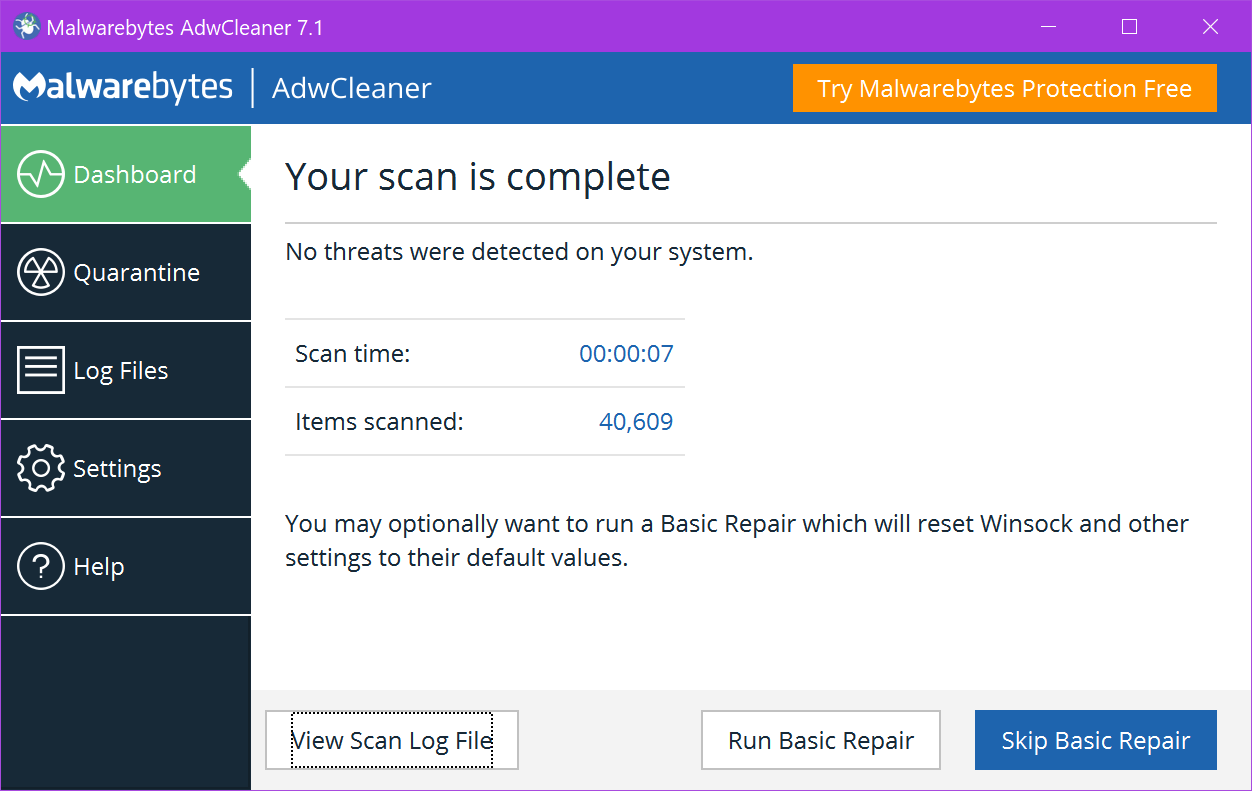The width and height of the screenshot is (1252, 791).
Task: Click the AdwCleaner header text
Action: point(352,88)
